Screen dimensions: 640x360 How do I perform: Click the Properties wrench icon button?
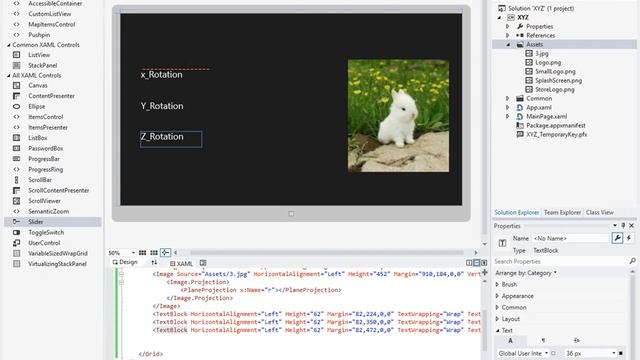tap(617, 238)
